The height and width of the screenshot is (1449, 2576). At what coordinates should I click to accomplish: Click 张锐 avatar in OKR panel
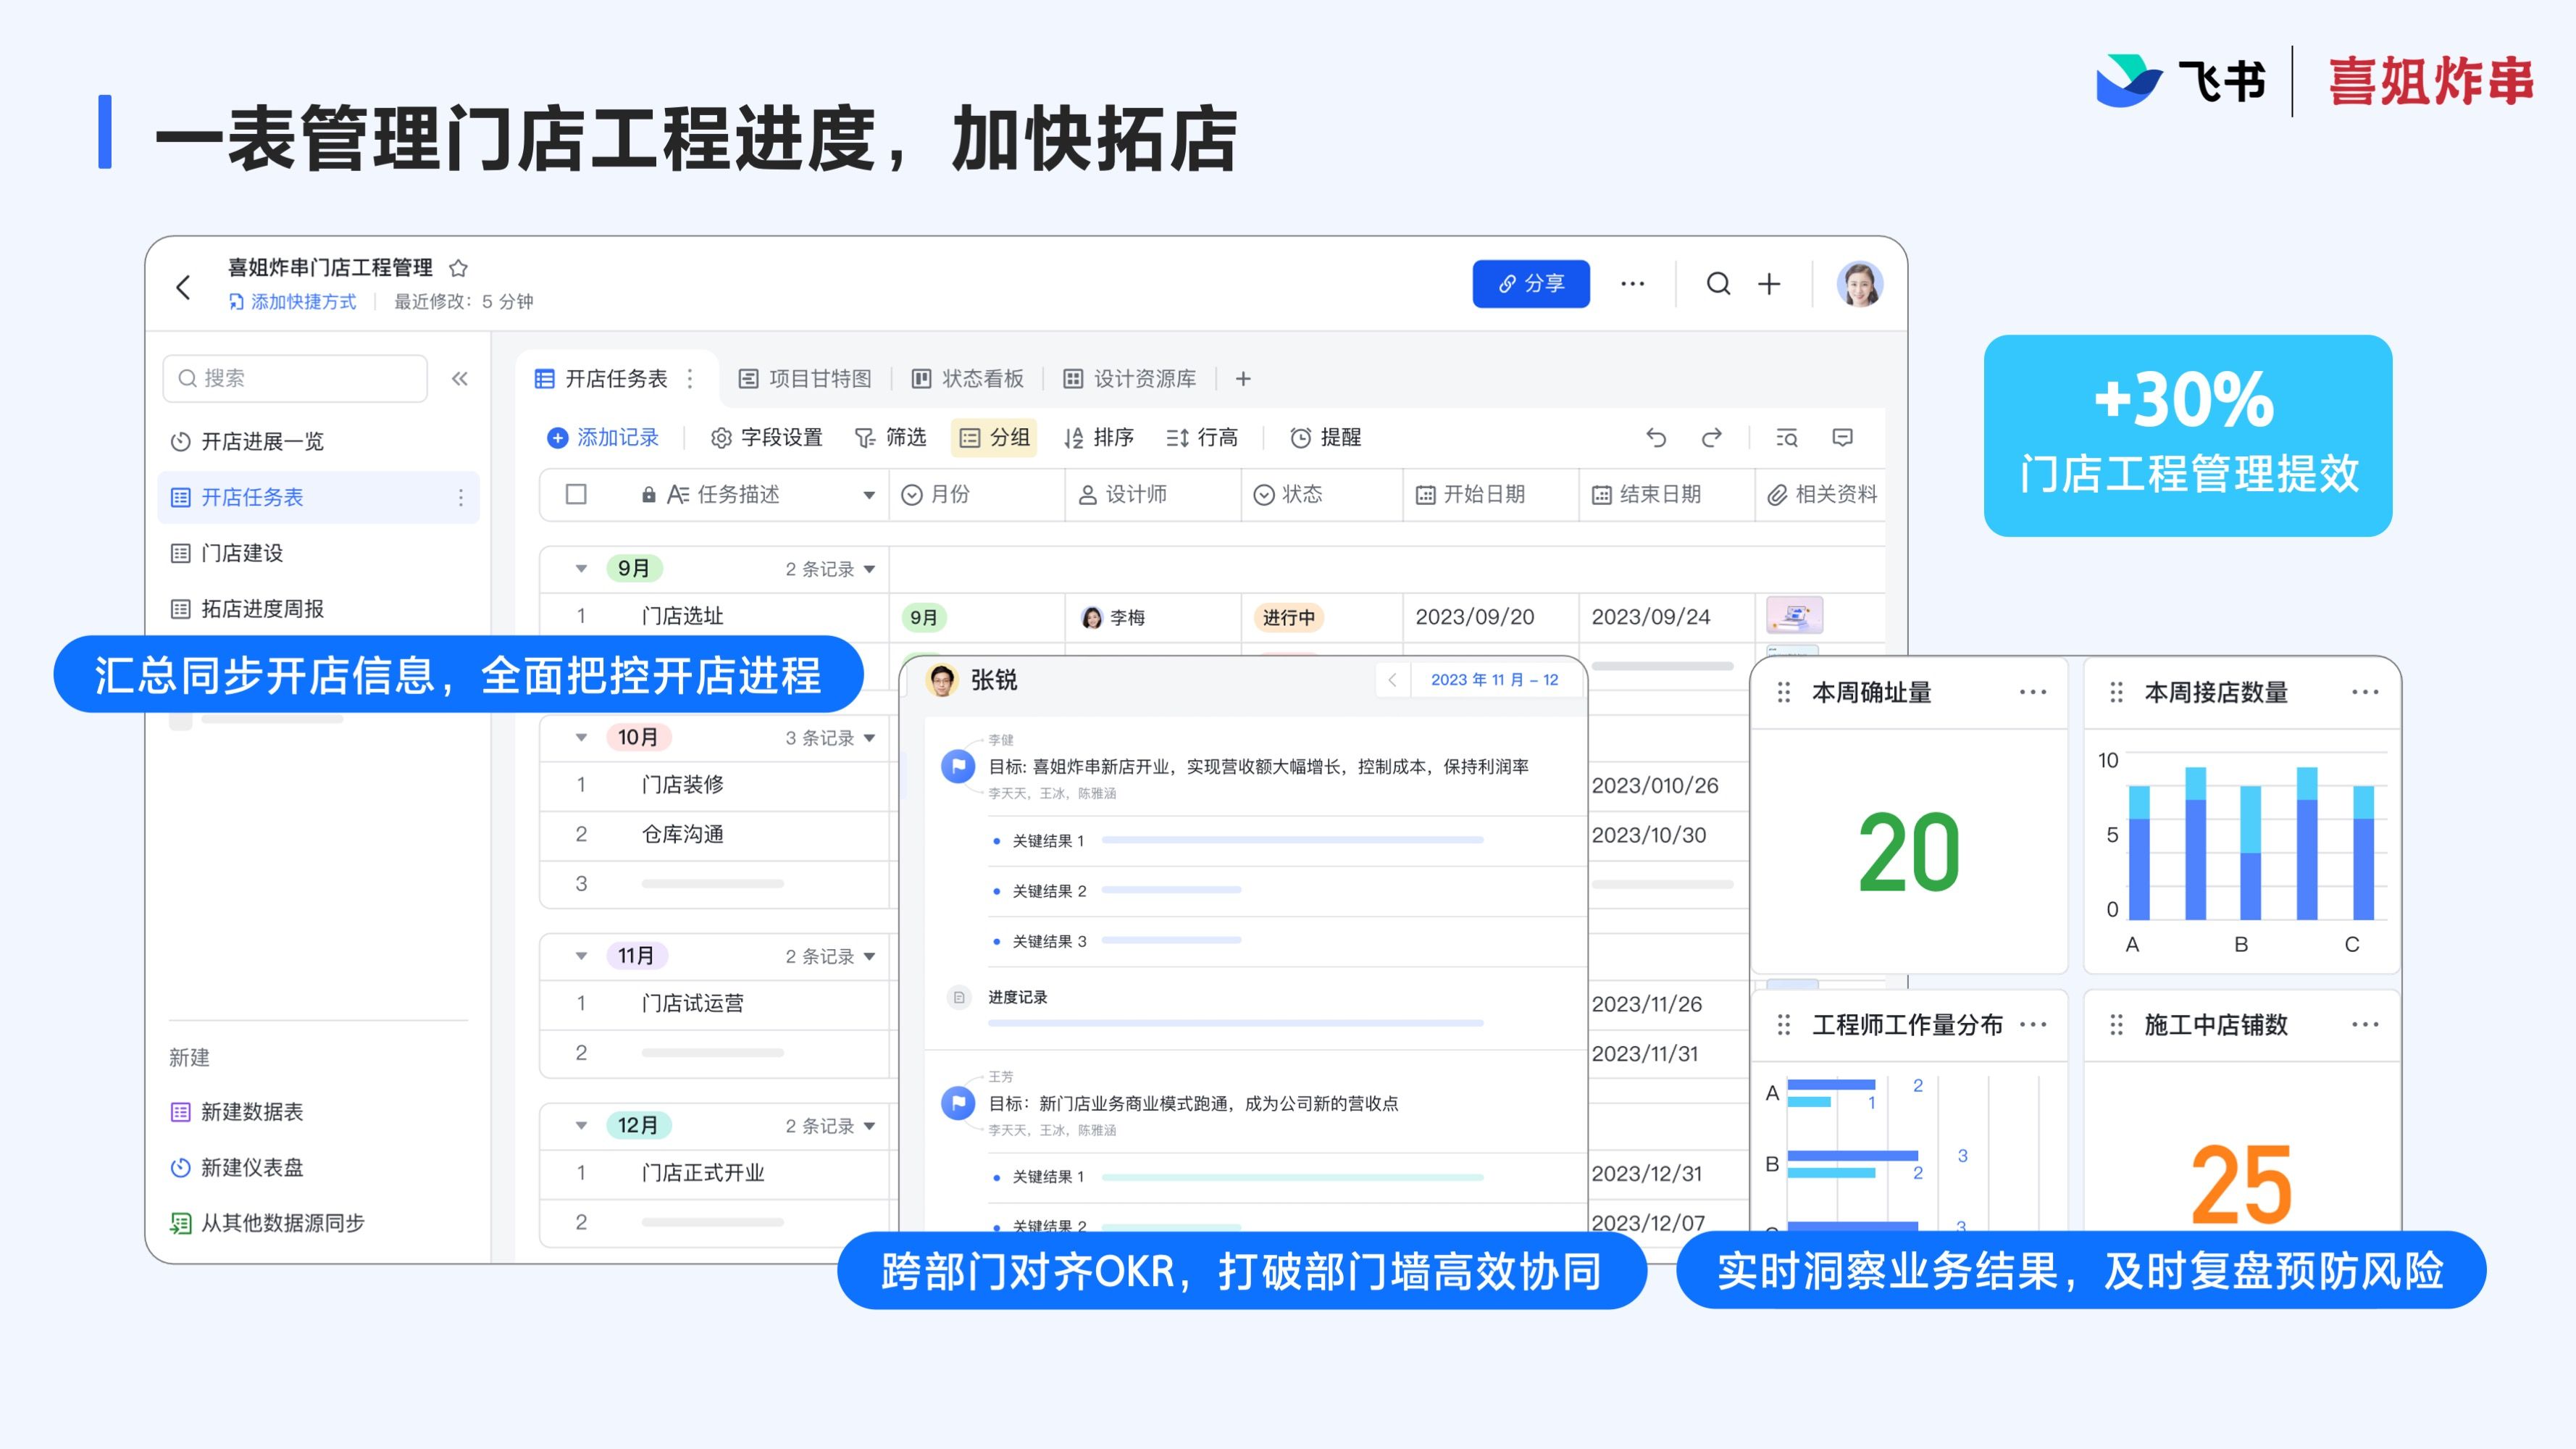[x=941, y=680]
